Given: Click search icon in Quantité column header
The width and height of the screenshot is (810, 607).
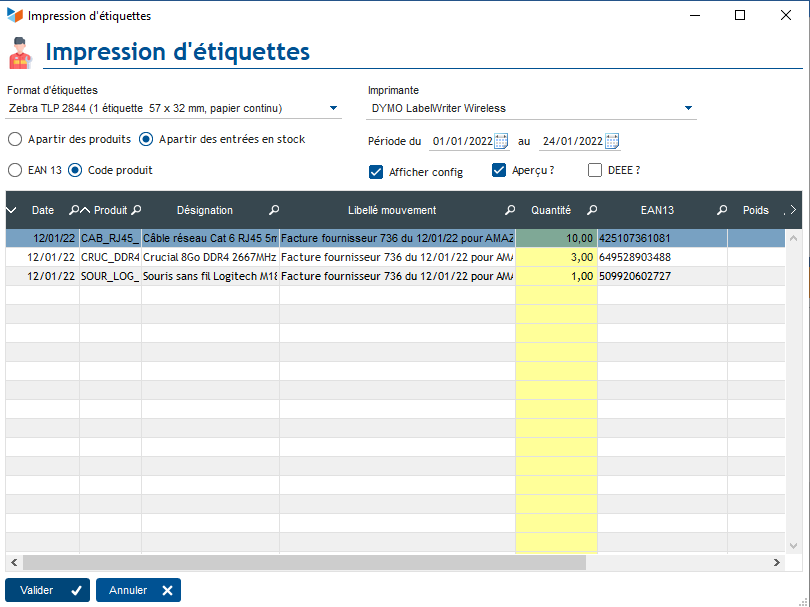Looking at the screenshot, I should [x=591, y=211].
